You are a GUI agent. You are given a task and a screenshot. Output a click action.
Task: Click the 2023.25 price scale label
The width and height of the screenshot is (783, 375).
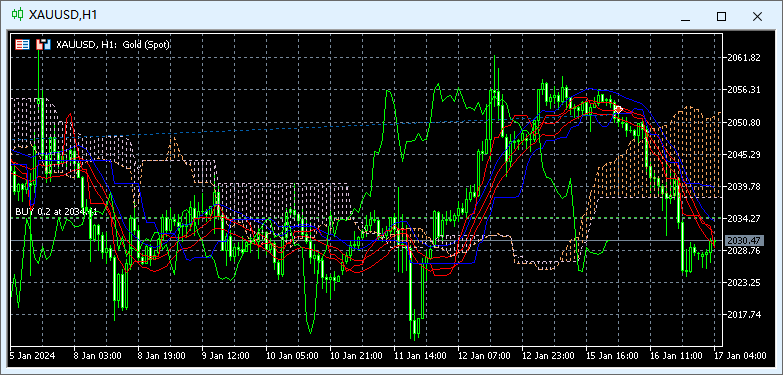744,283
